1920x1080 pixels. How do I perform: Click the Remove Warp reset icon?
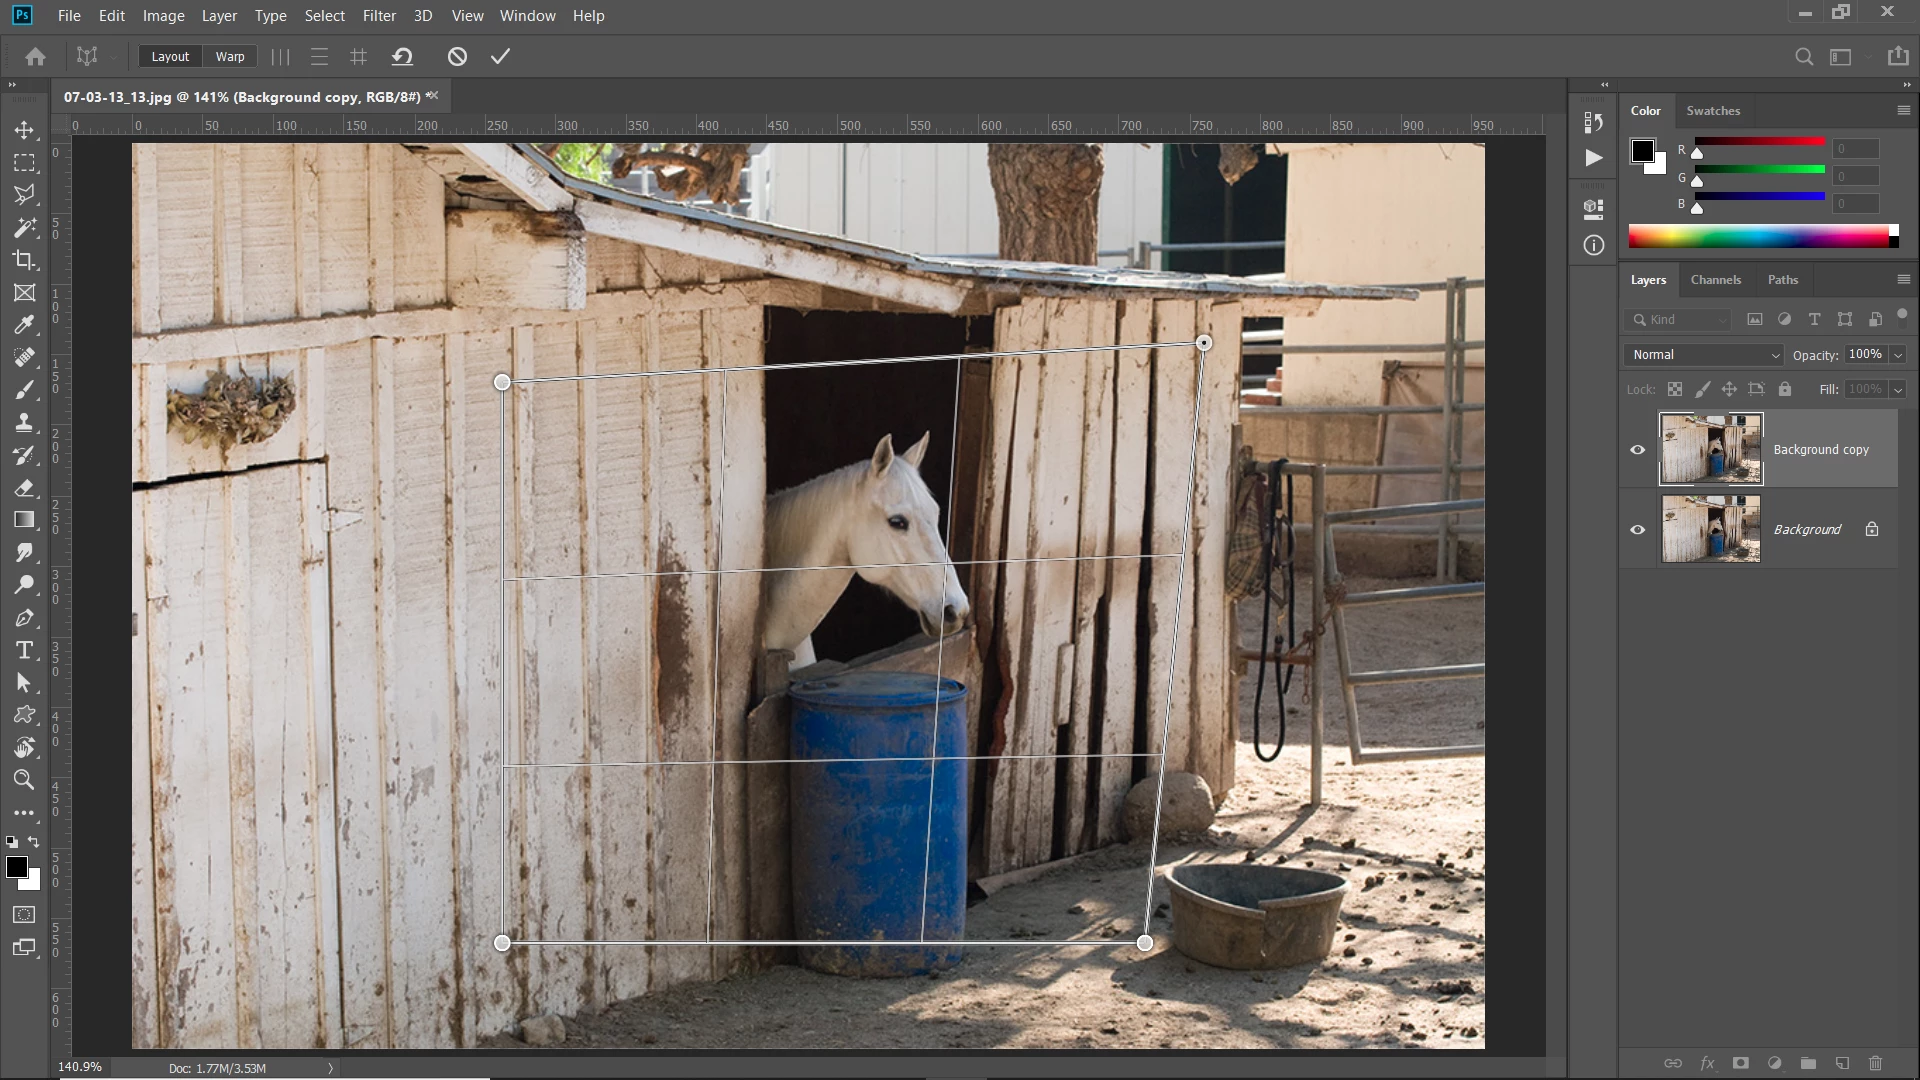pos(402,57)
